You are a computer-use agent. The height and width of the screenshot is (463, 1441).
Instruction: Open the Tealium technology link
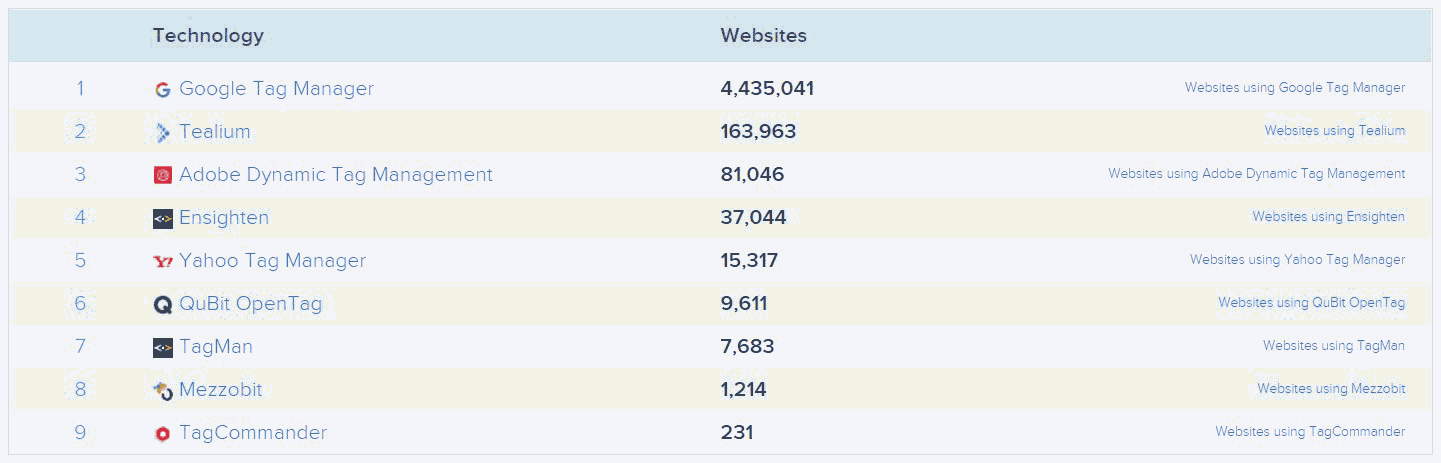[215, 132]
